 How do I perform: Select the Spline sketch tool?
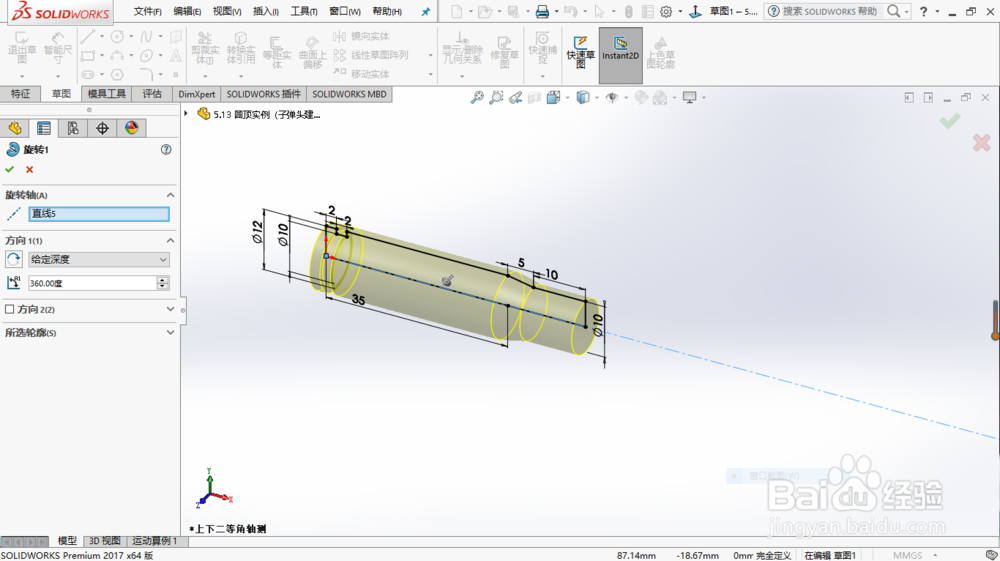(147, 36)
